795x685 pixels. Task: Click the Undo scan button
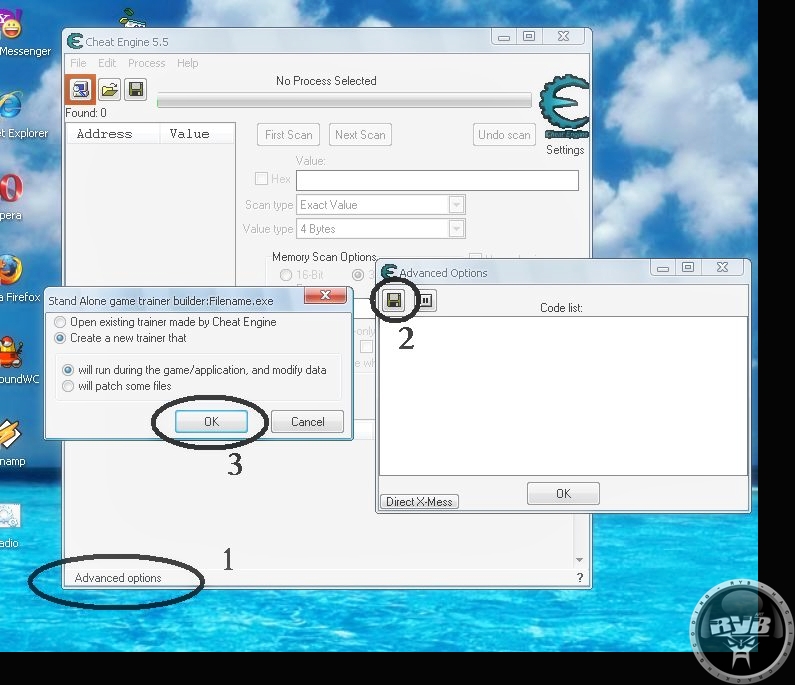coord(504,135)
